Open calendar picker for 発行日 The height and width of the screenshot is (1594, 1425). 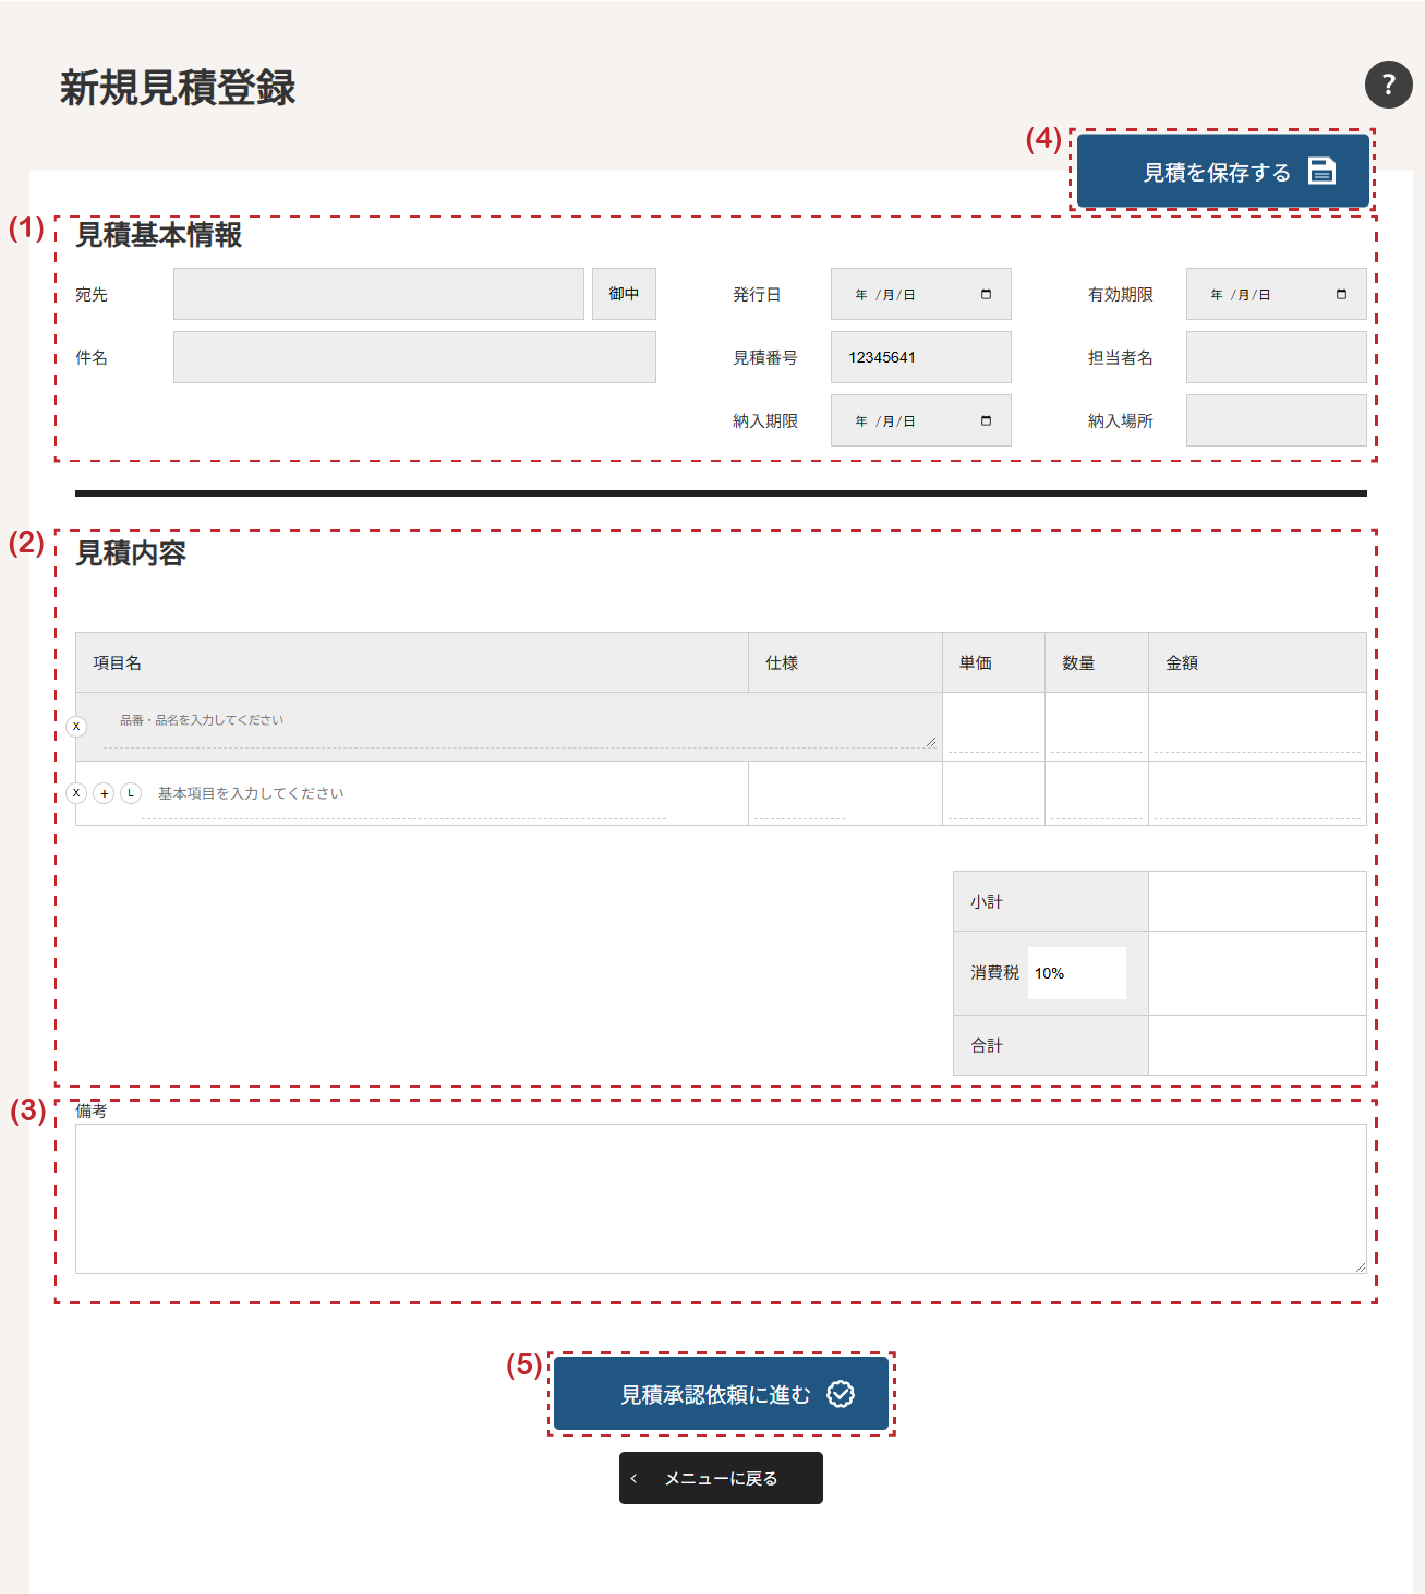[x=986, y=294]
